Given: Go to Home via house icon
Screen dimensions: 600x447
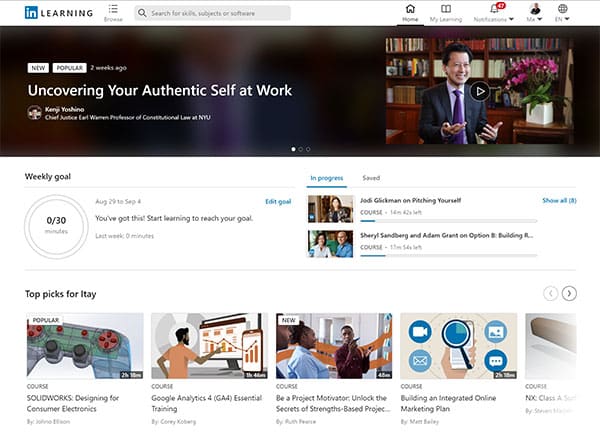Looking at the screenshot, I should point(410,9).
